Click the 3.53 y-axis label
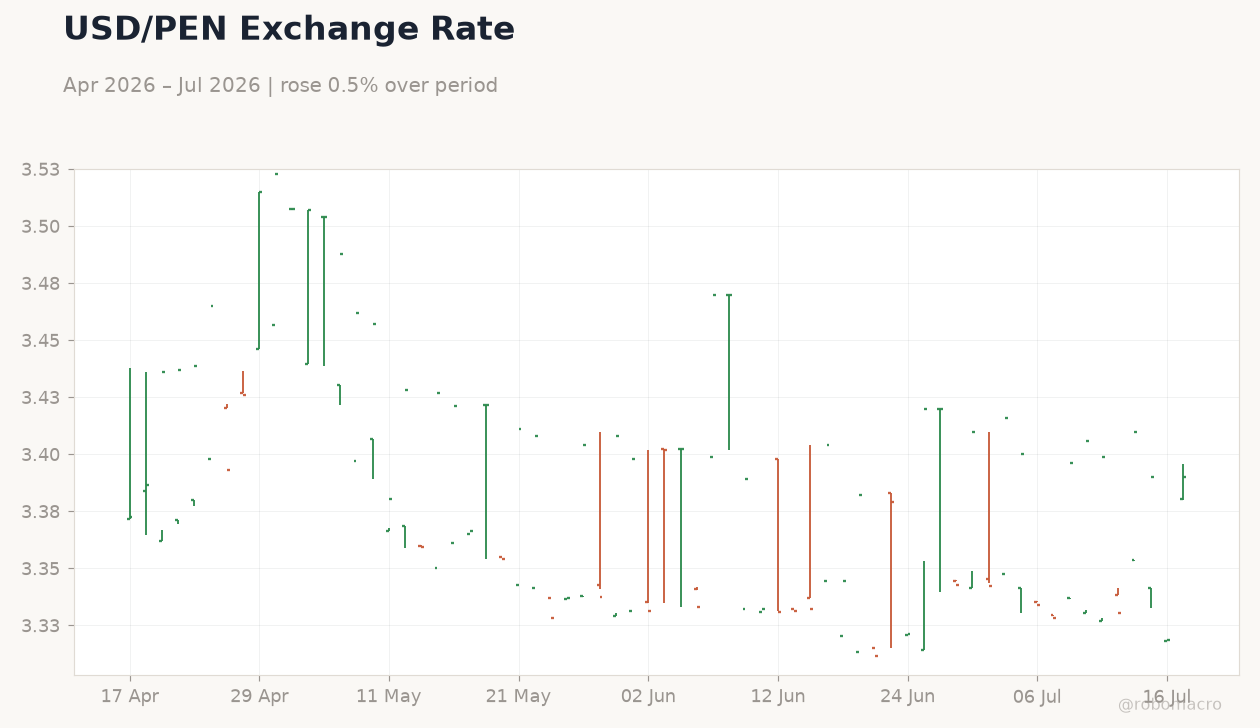This screenshot has height=728, width=1260. pos(41,170)
